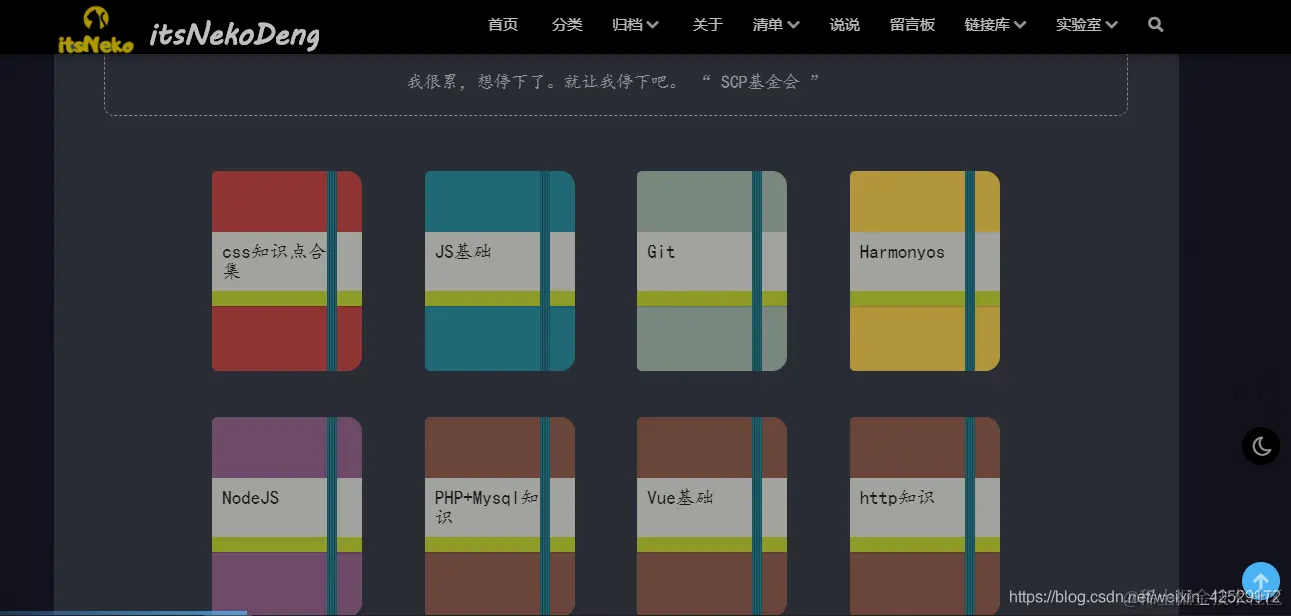
Task: Open the Vue基础 notebook
Action: click(x=711, y=515)
